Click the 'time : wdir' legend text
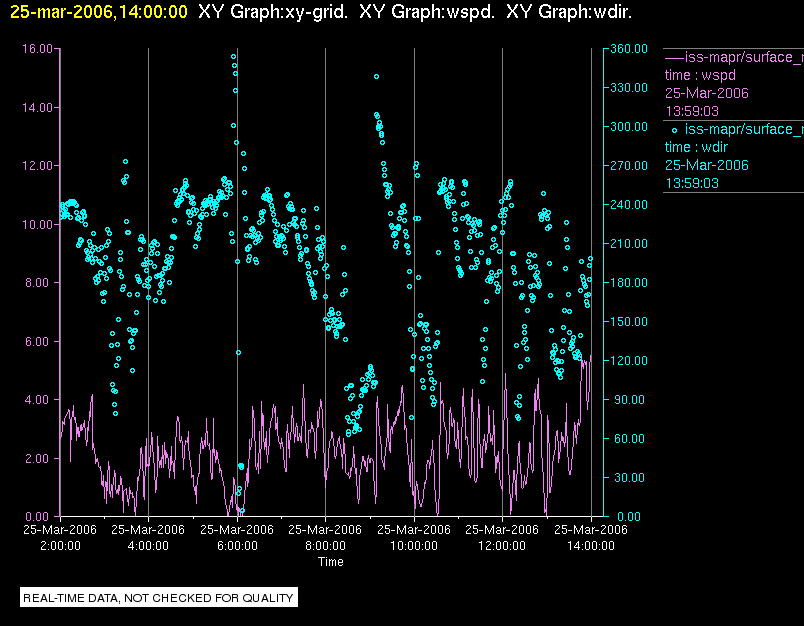 point(696,147)
